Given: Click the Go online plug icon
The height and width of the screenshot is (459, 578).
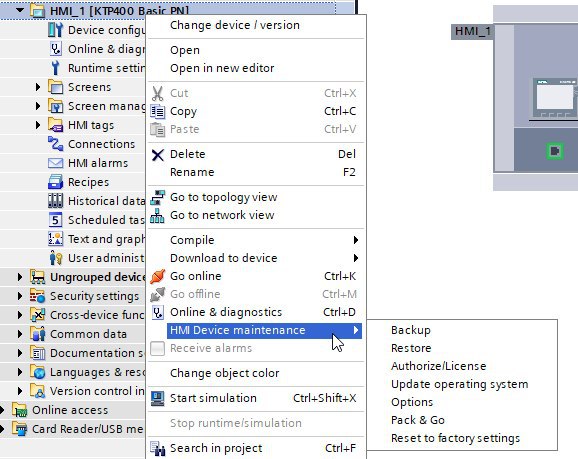Looking at the screenshot, I should point(157,277).
